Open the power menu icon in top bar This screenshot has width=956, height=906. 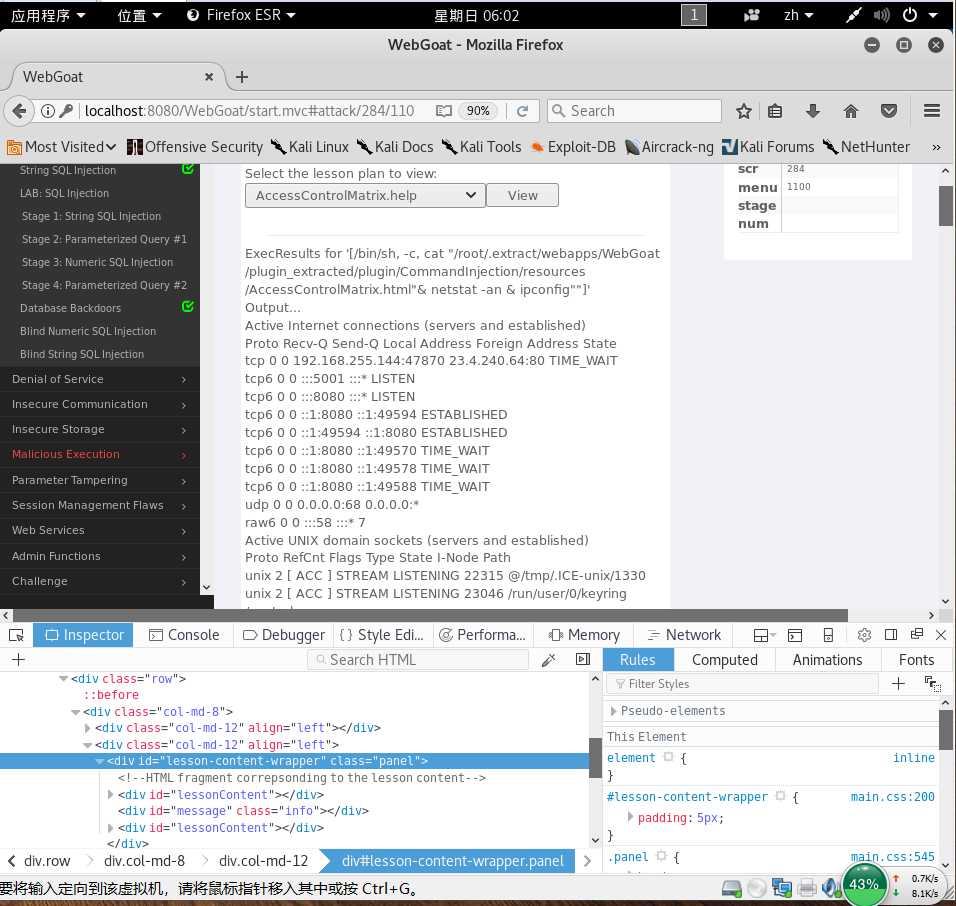(910, 15)
